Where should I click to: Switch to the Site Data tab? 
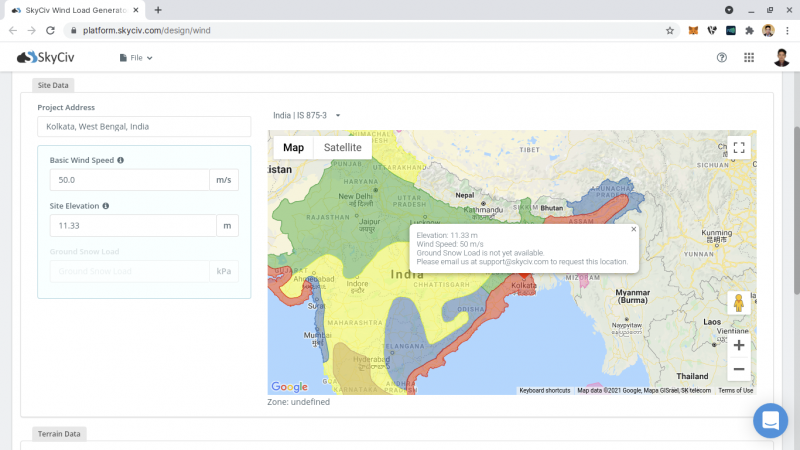52,85
